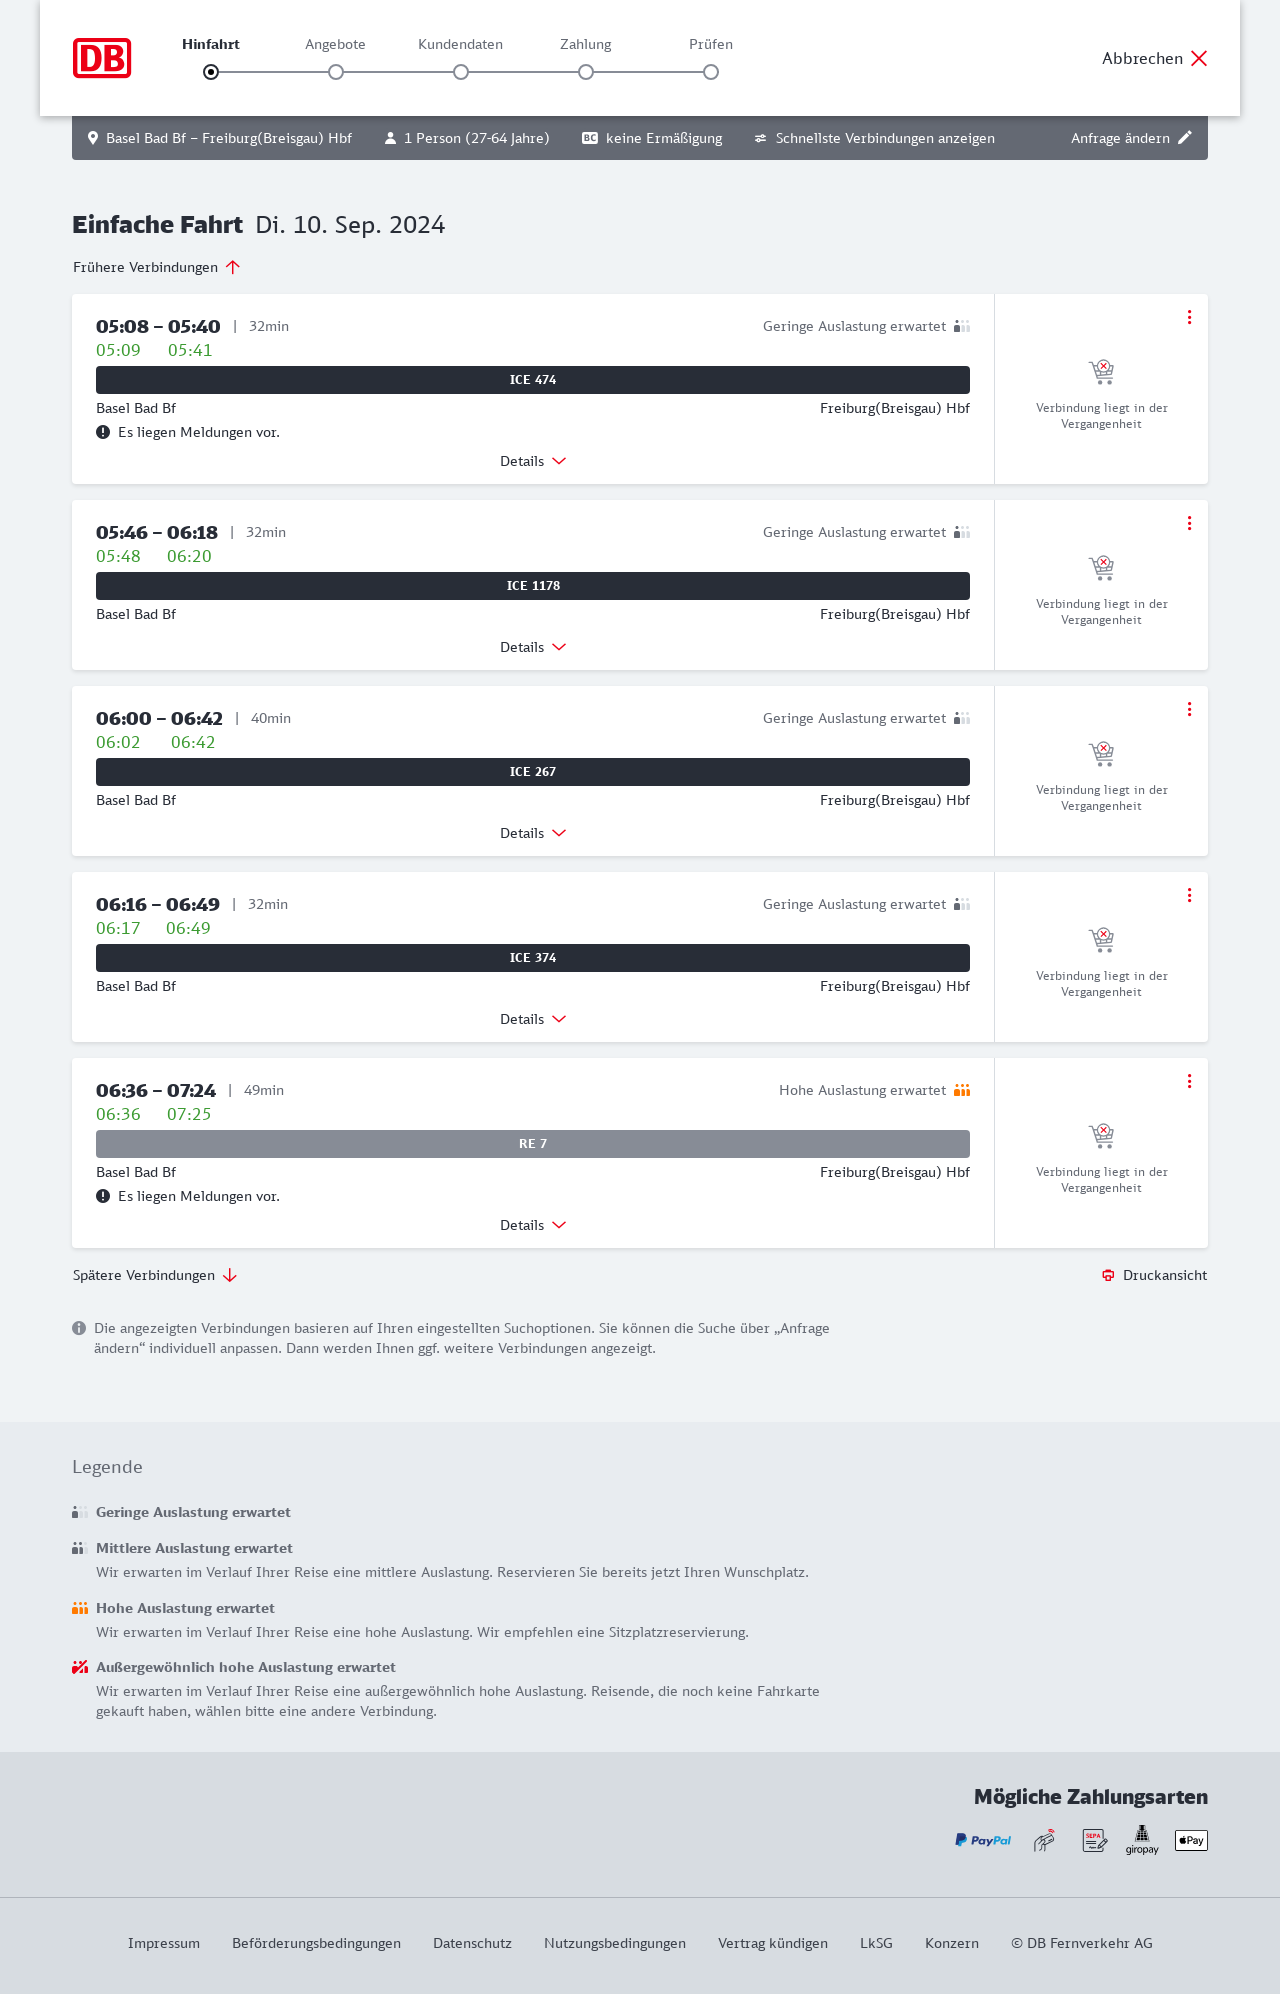The image size is (1280, 1994).
Task: Open the Datenschutz footer link
Action: coord(472,1943)
